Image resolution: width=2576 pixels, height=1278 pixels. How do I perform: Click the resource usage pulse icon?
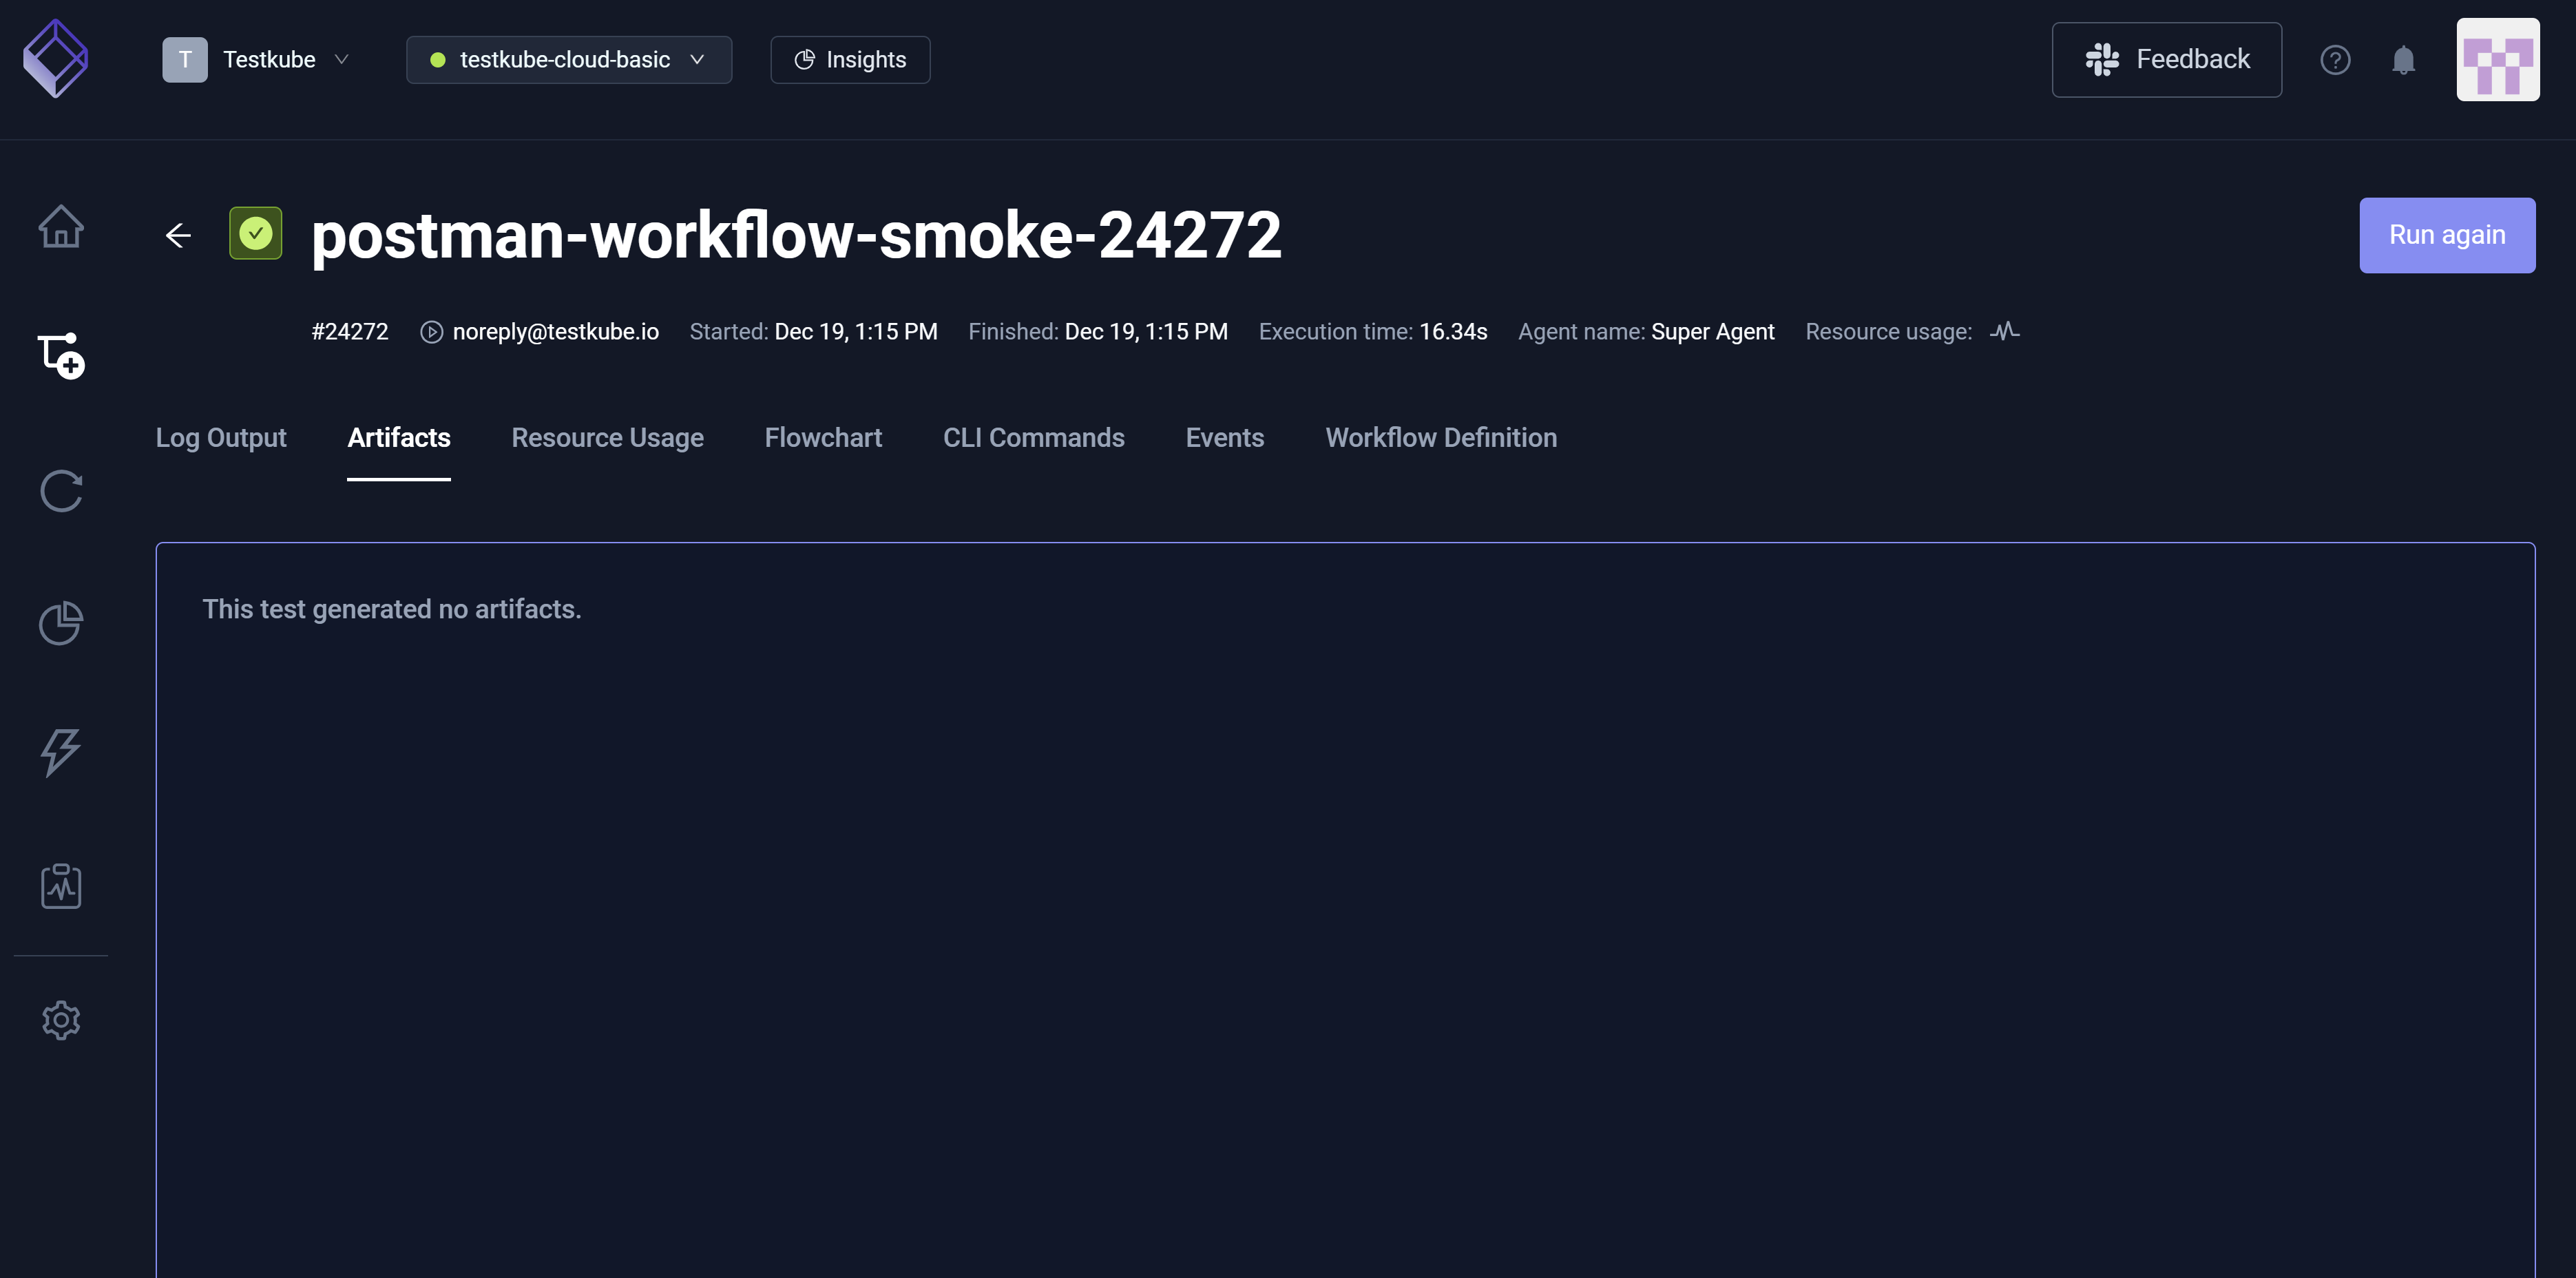(x=2004, y=331)
